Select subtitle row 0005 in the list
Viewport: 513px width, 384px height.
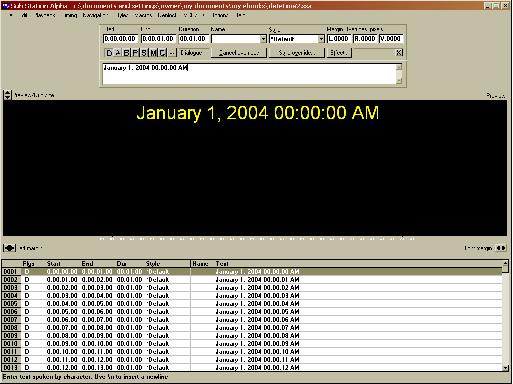[252, 304]
